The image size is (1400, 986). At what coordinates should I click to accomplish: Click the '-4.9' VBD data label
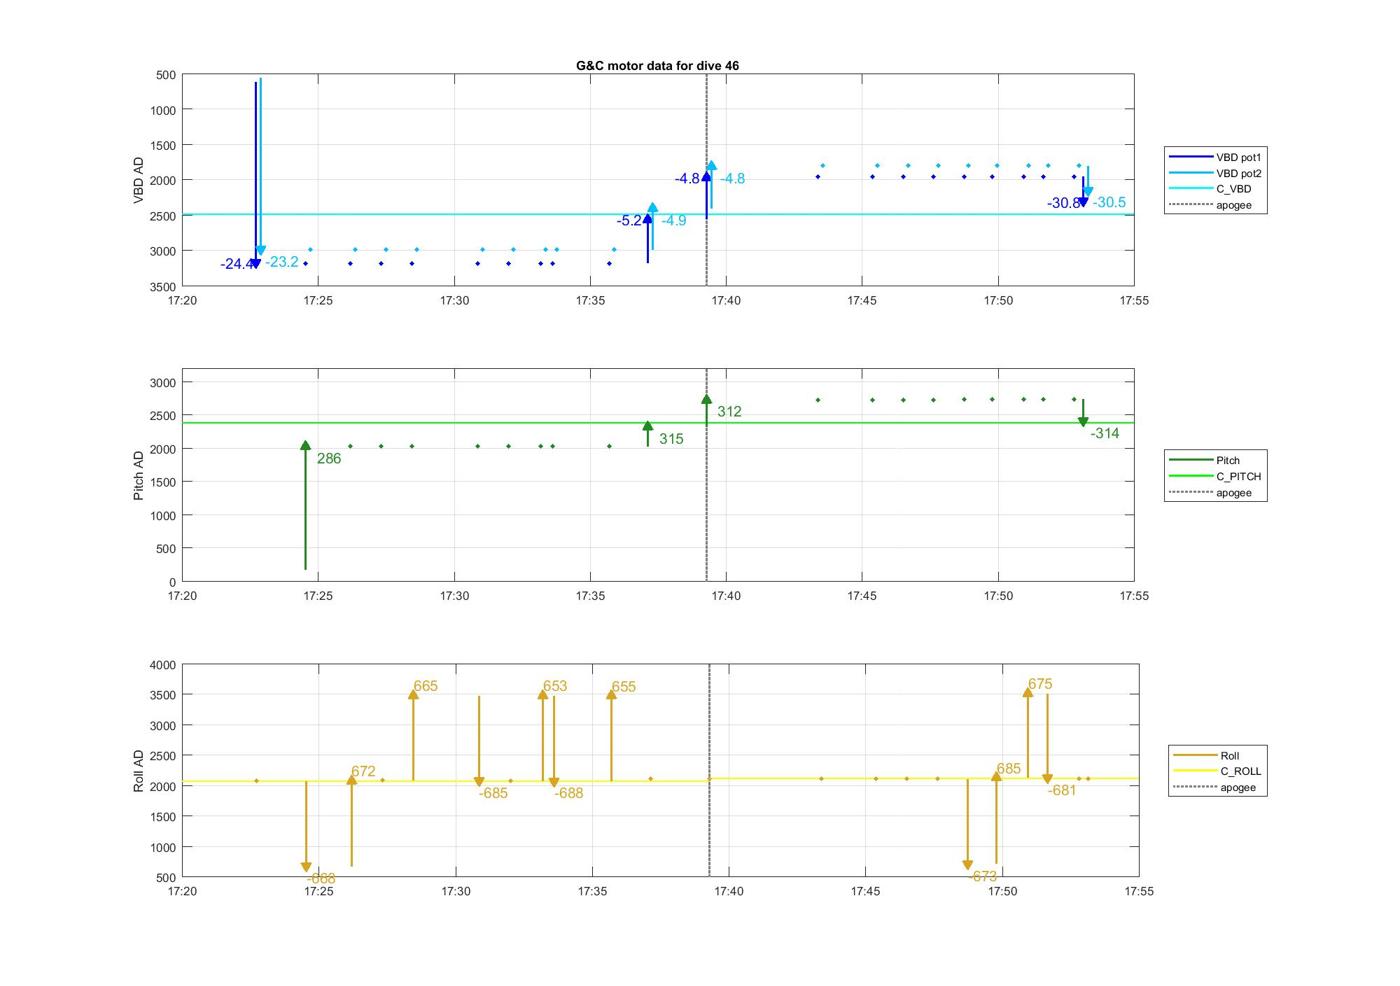pos(674,221)
